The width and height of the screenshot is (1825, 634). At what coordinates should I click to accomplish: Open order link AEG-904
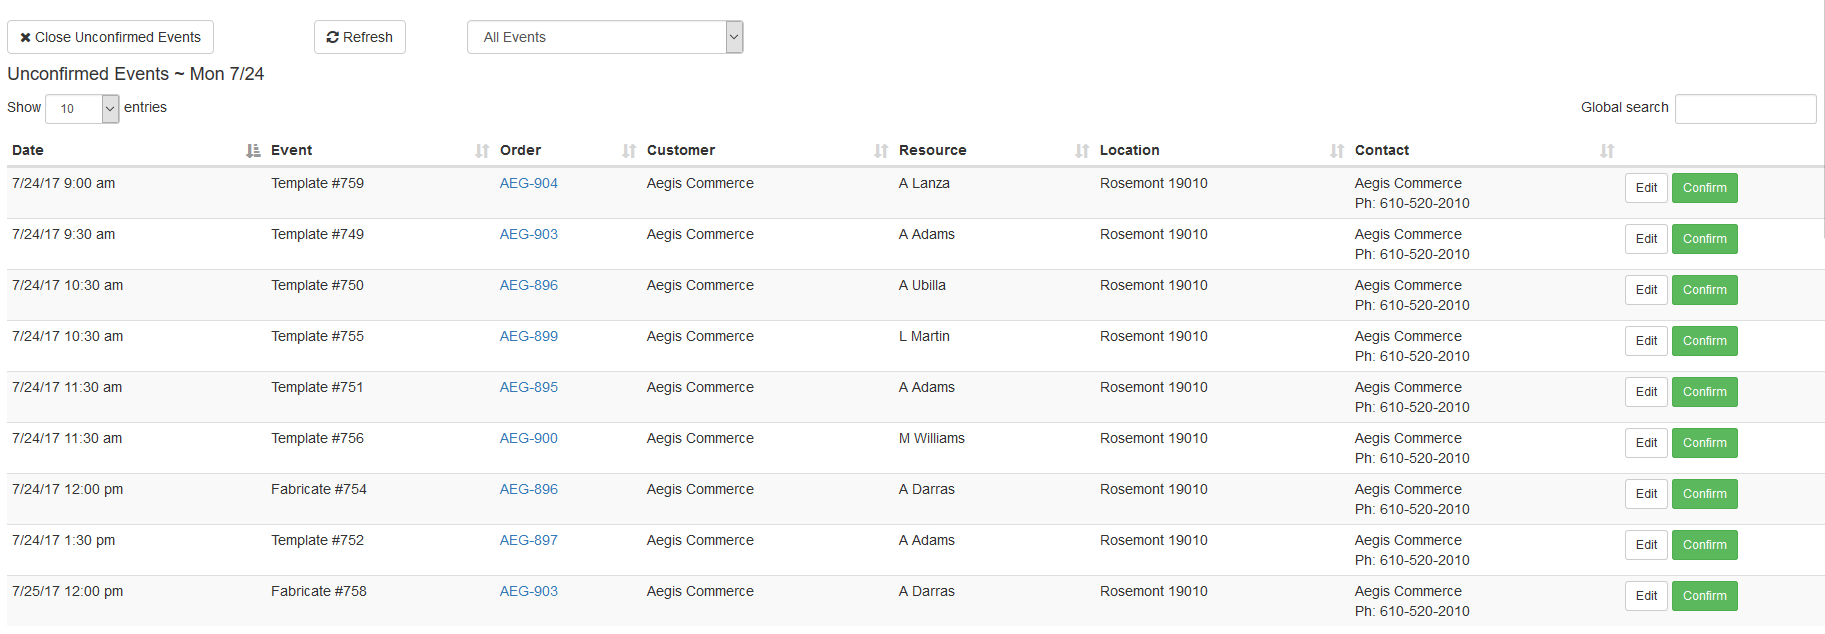[x=528, y=183]
